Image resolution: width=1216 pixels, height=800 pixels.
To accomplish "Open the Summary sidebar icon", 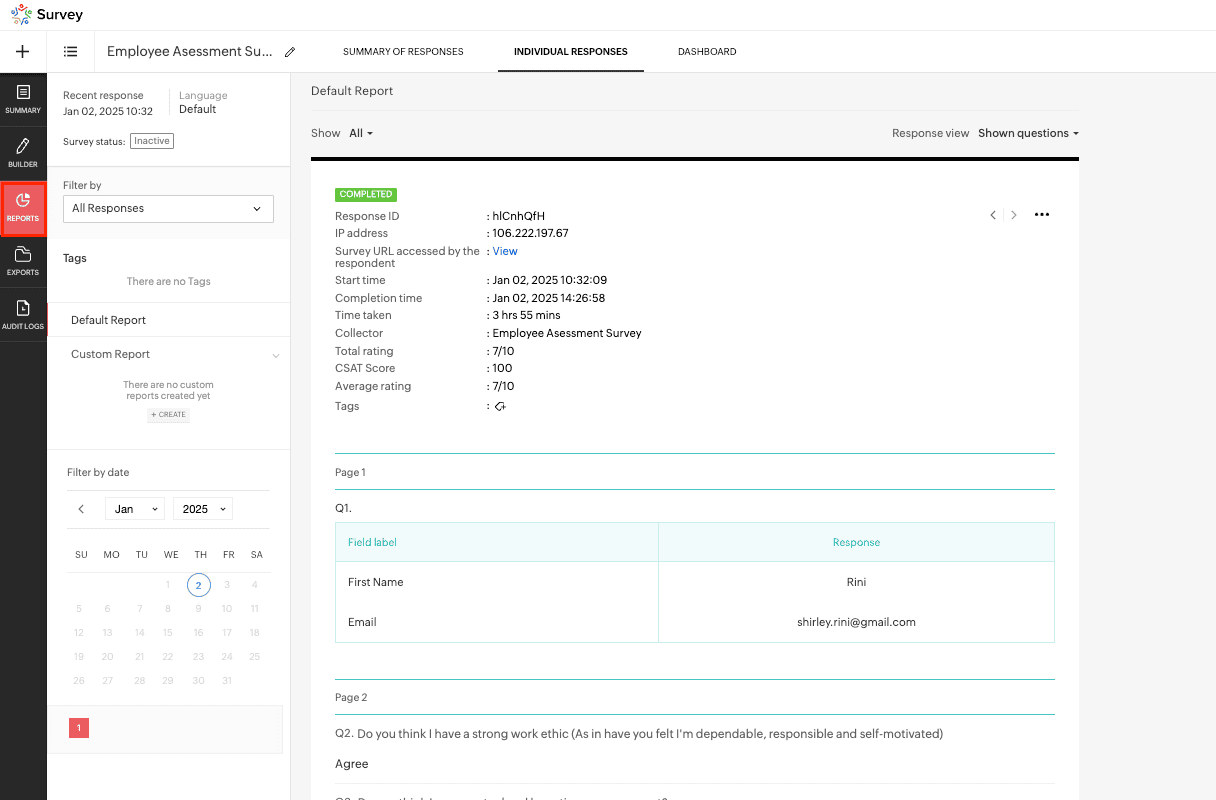I will [23, 99].
